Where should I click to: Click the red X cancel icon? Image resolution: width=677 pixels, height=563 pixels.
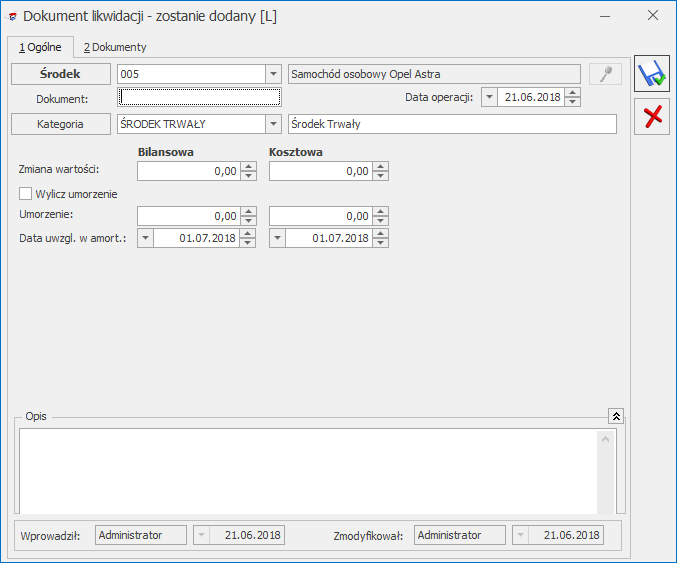click(x=651, y=116)
